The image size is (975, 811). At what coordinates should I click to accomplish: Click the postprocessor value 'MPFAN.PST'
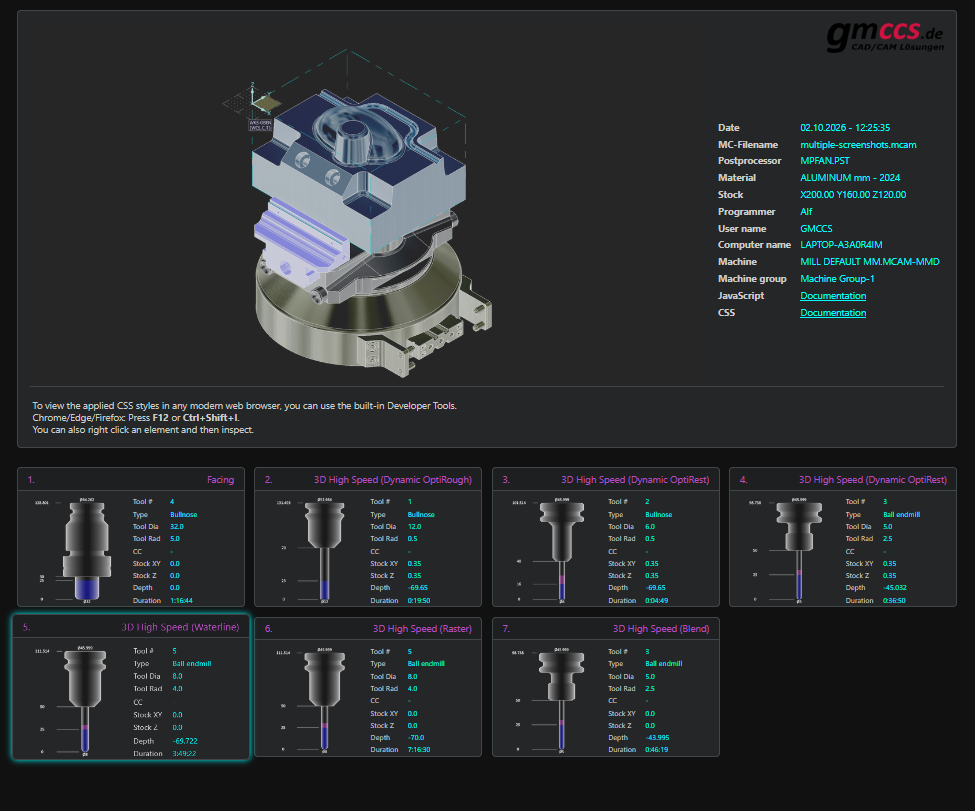[825, 160]
